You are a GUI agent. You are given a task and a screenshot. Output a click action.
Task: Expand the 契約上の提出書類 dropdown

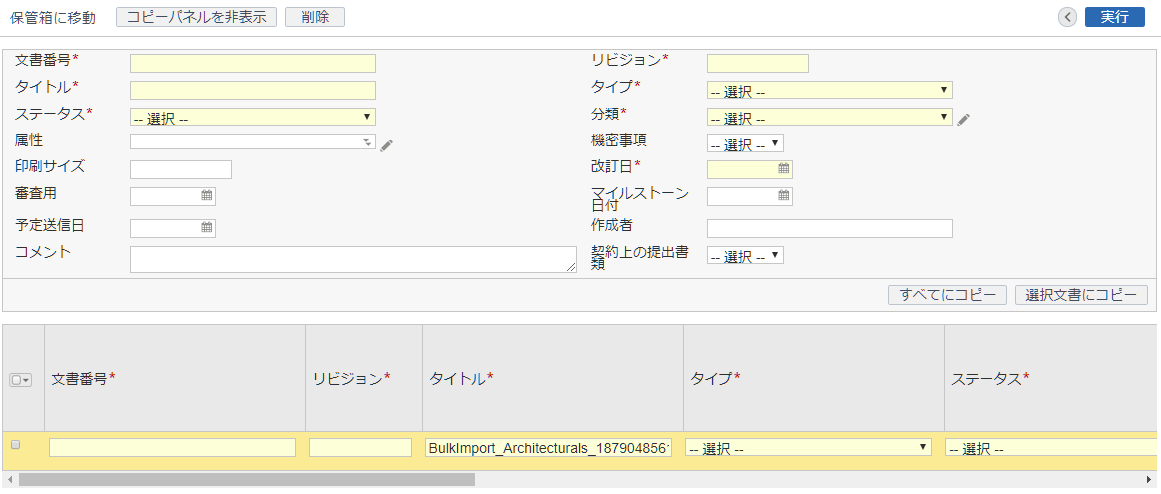[x=745, y=256]
